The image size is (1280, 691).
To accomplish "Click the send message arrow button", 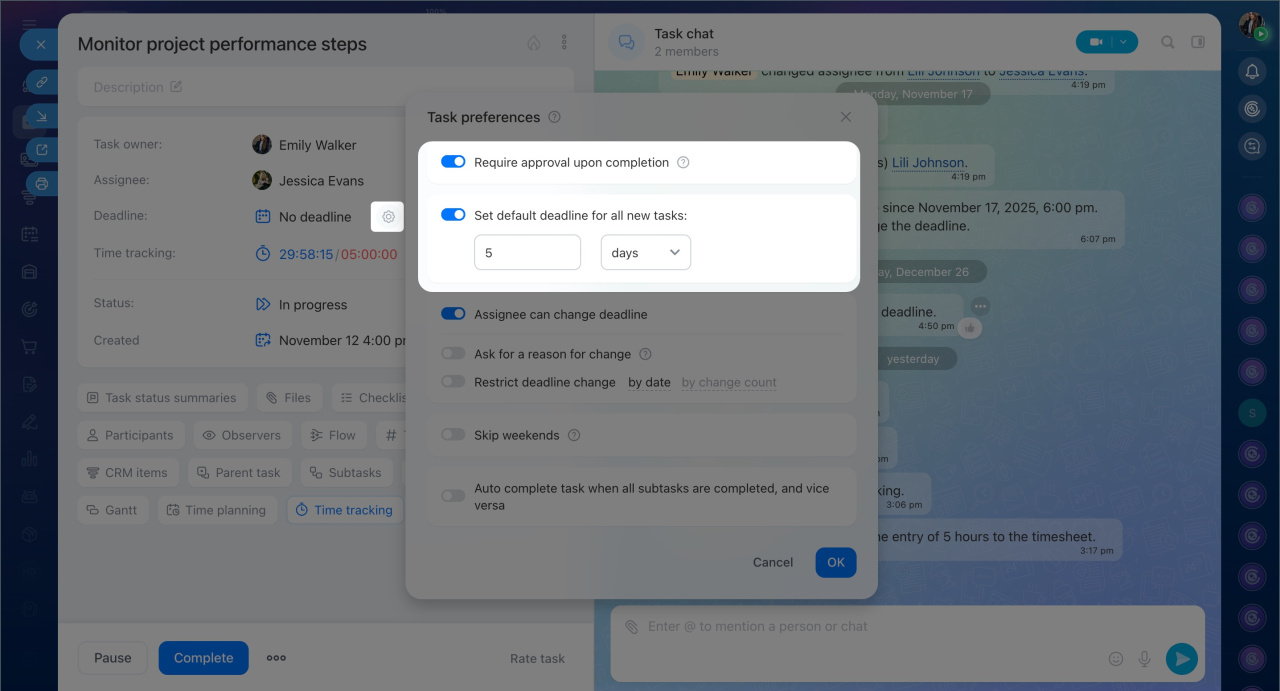I will coord(1182,658).
